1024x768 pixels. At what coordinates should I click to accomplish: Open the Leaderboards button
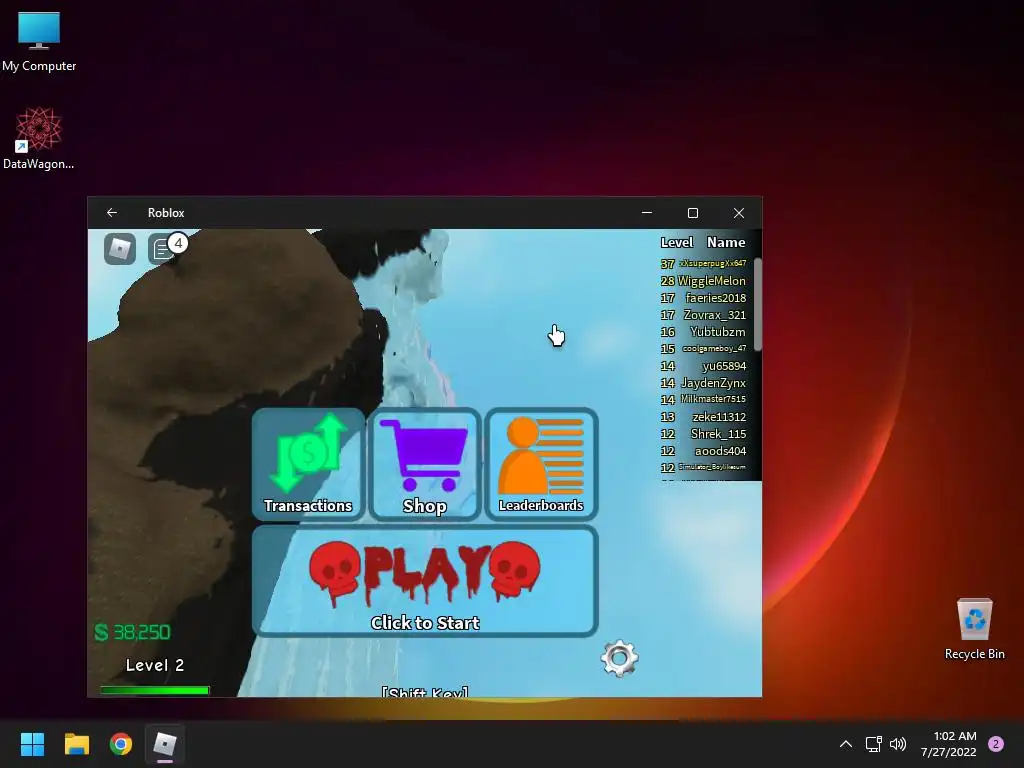541,464
